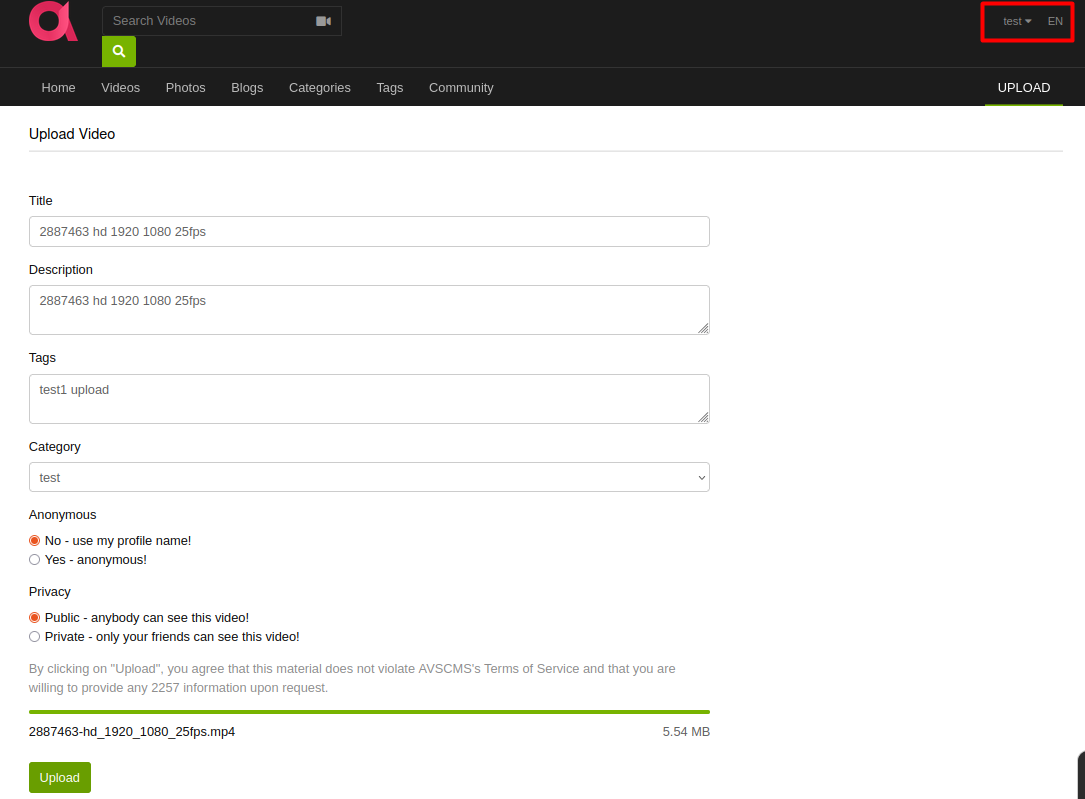Choose 'Yes - anonymous!' option

pyautogui.click(x=34, y=559)
